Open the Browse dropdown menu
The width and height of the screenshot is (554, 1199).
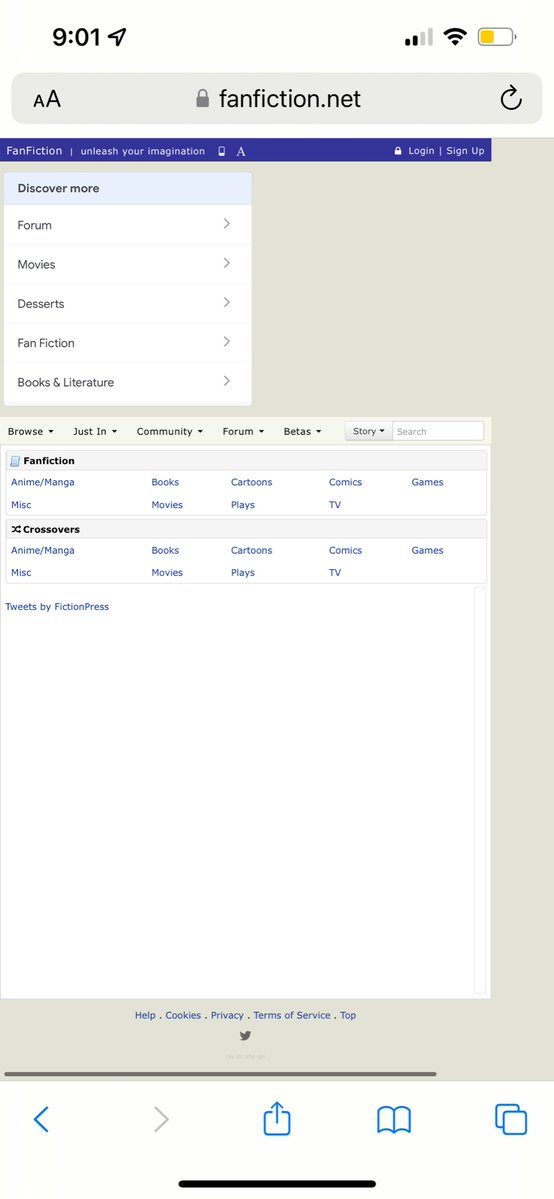pos(31,431)
